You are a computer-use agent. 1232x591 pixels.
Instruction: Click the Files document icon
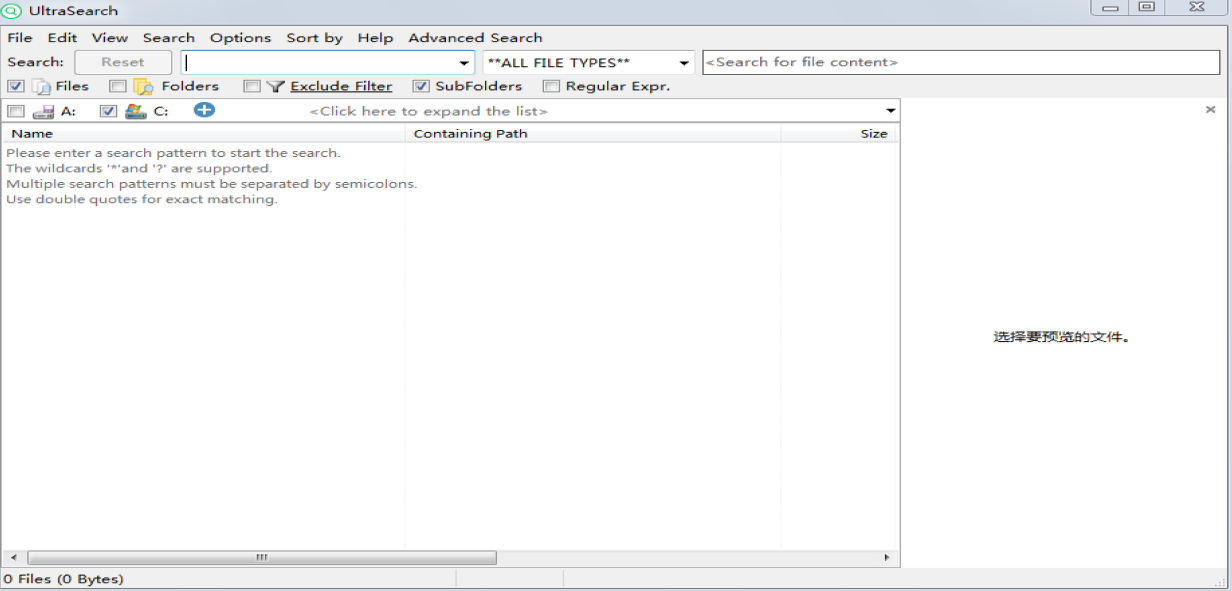(x=42, y=87)
